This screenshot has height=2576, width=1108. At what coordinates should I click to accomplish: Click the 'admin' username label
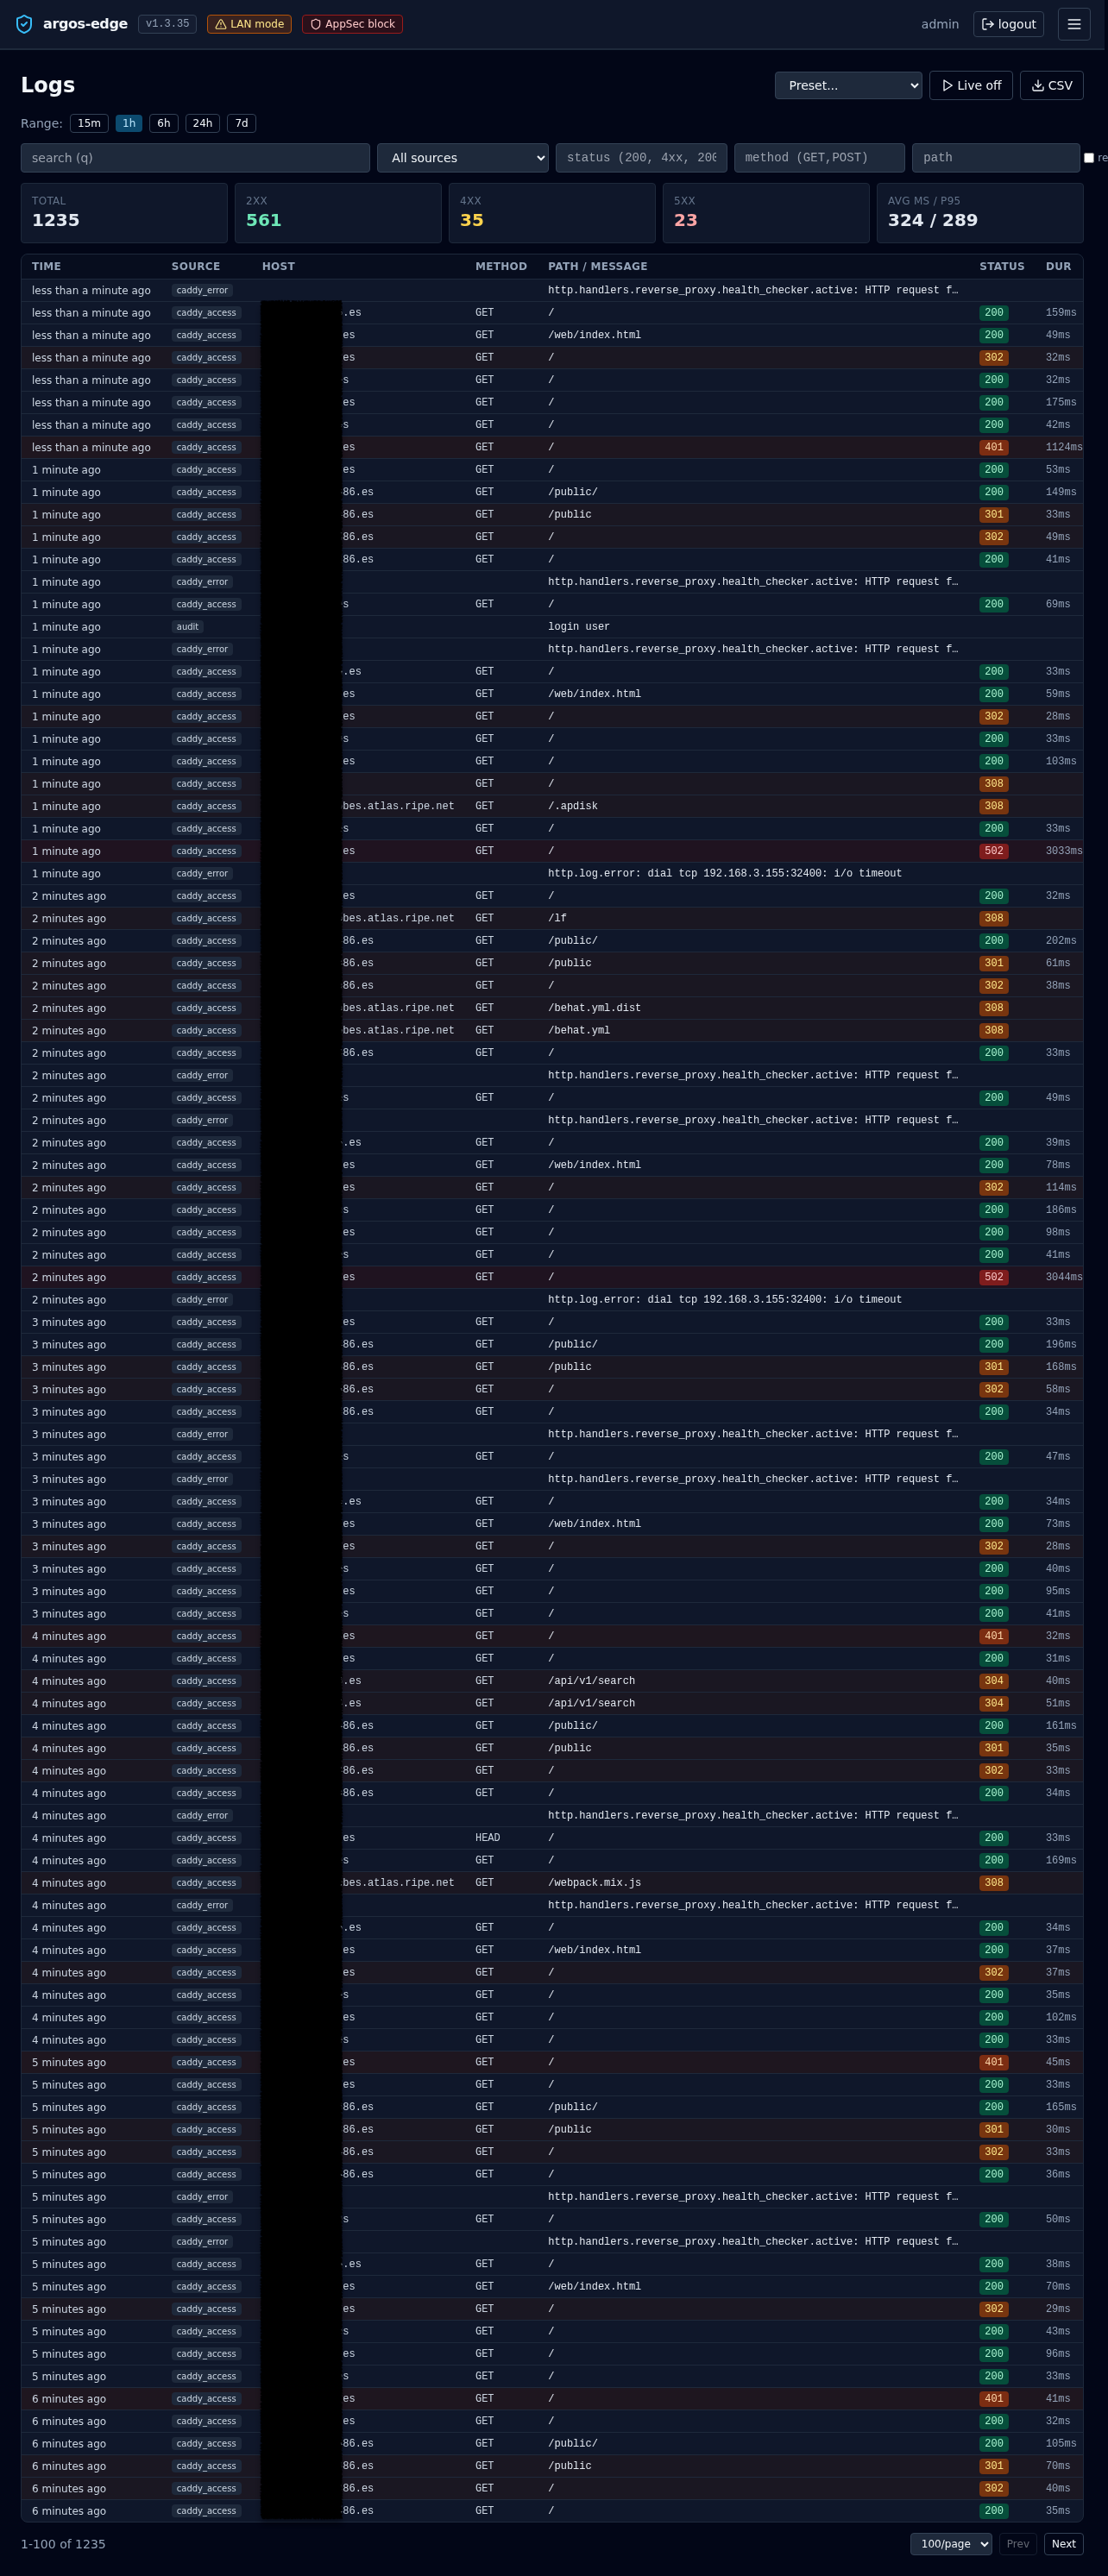pyautogui.click(x=939, y=24)
